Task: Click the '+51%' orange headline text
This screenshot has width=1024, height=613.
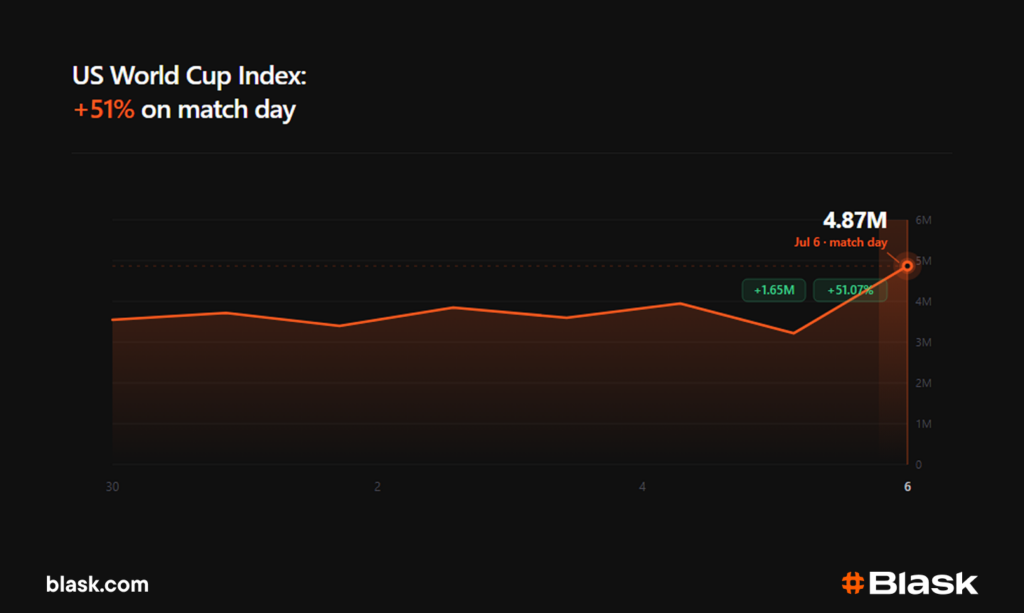Action: [104, 110]
